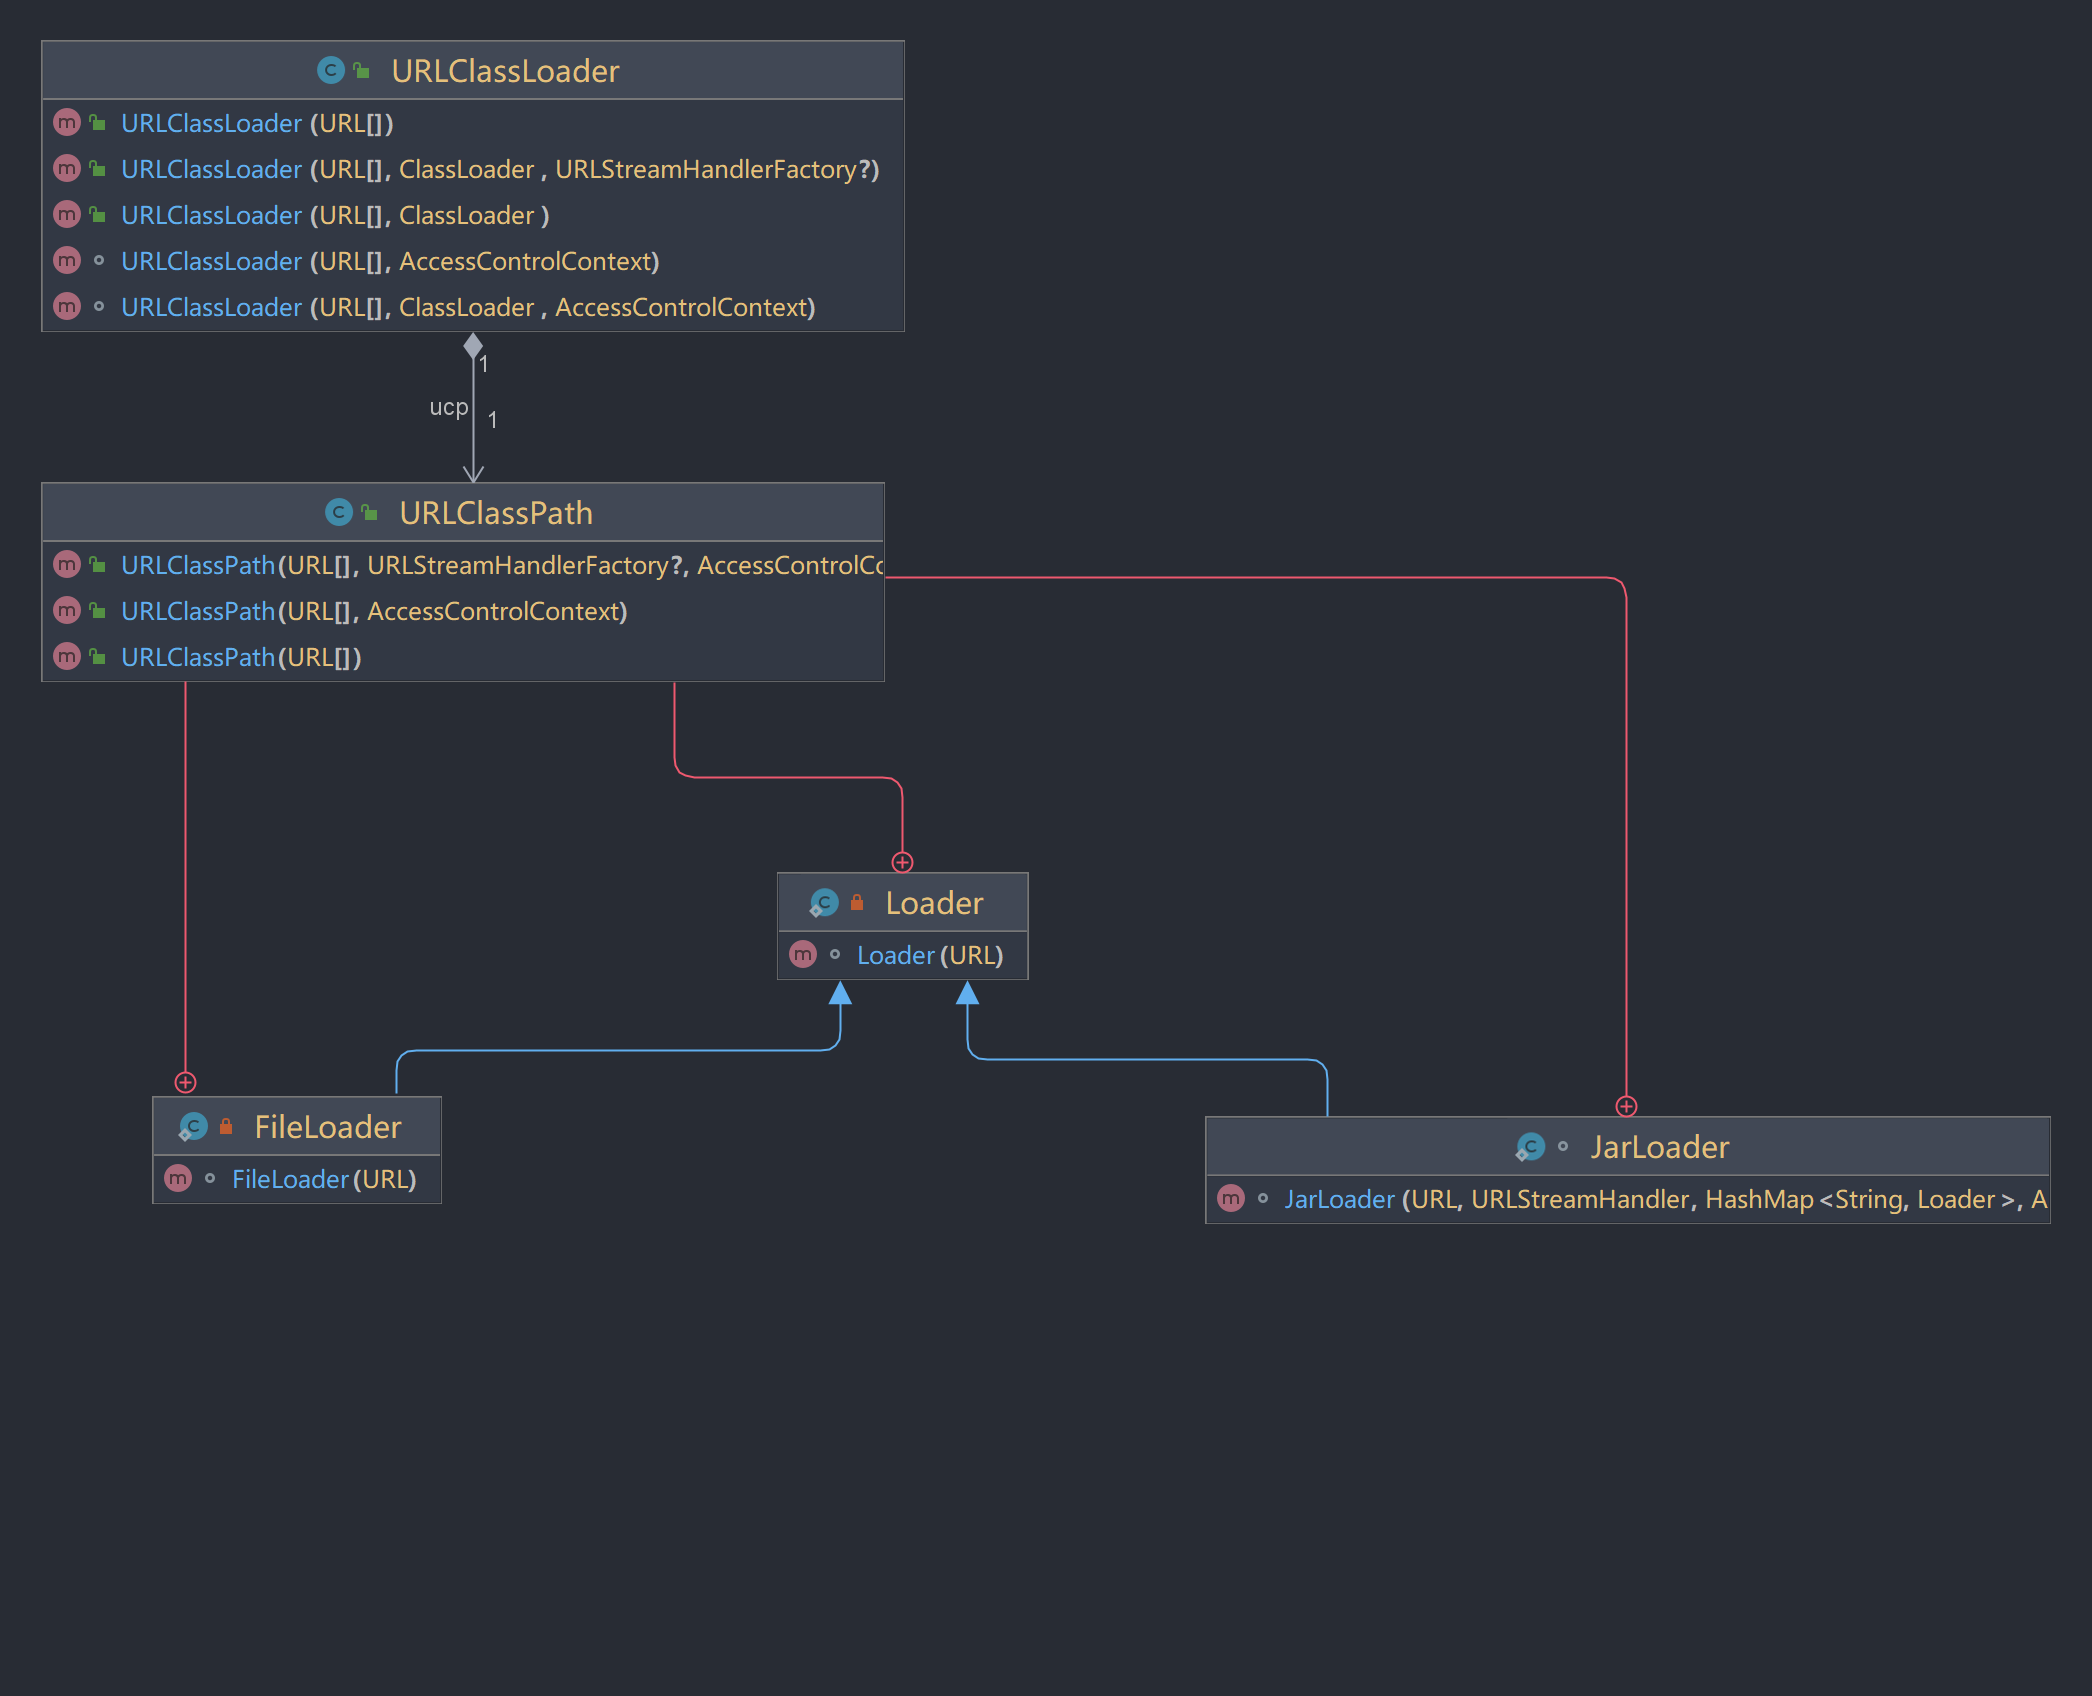Click the JarLoader class icon
This screenshot has width=2092, height=1696.
[x=1530, y=1147]
